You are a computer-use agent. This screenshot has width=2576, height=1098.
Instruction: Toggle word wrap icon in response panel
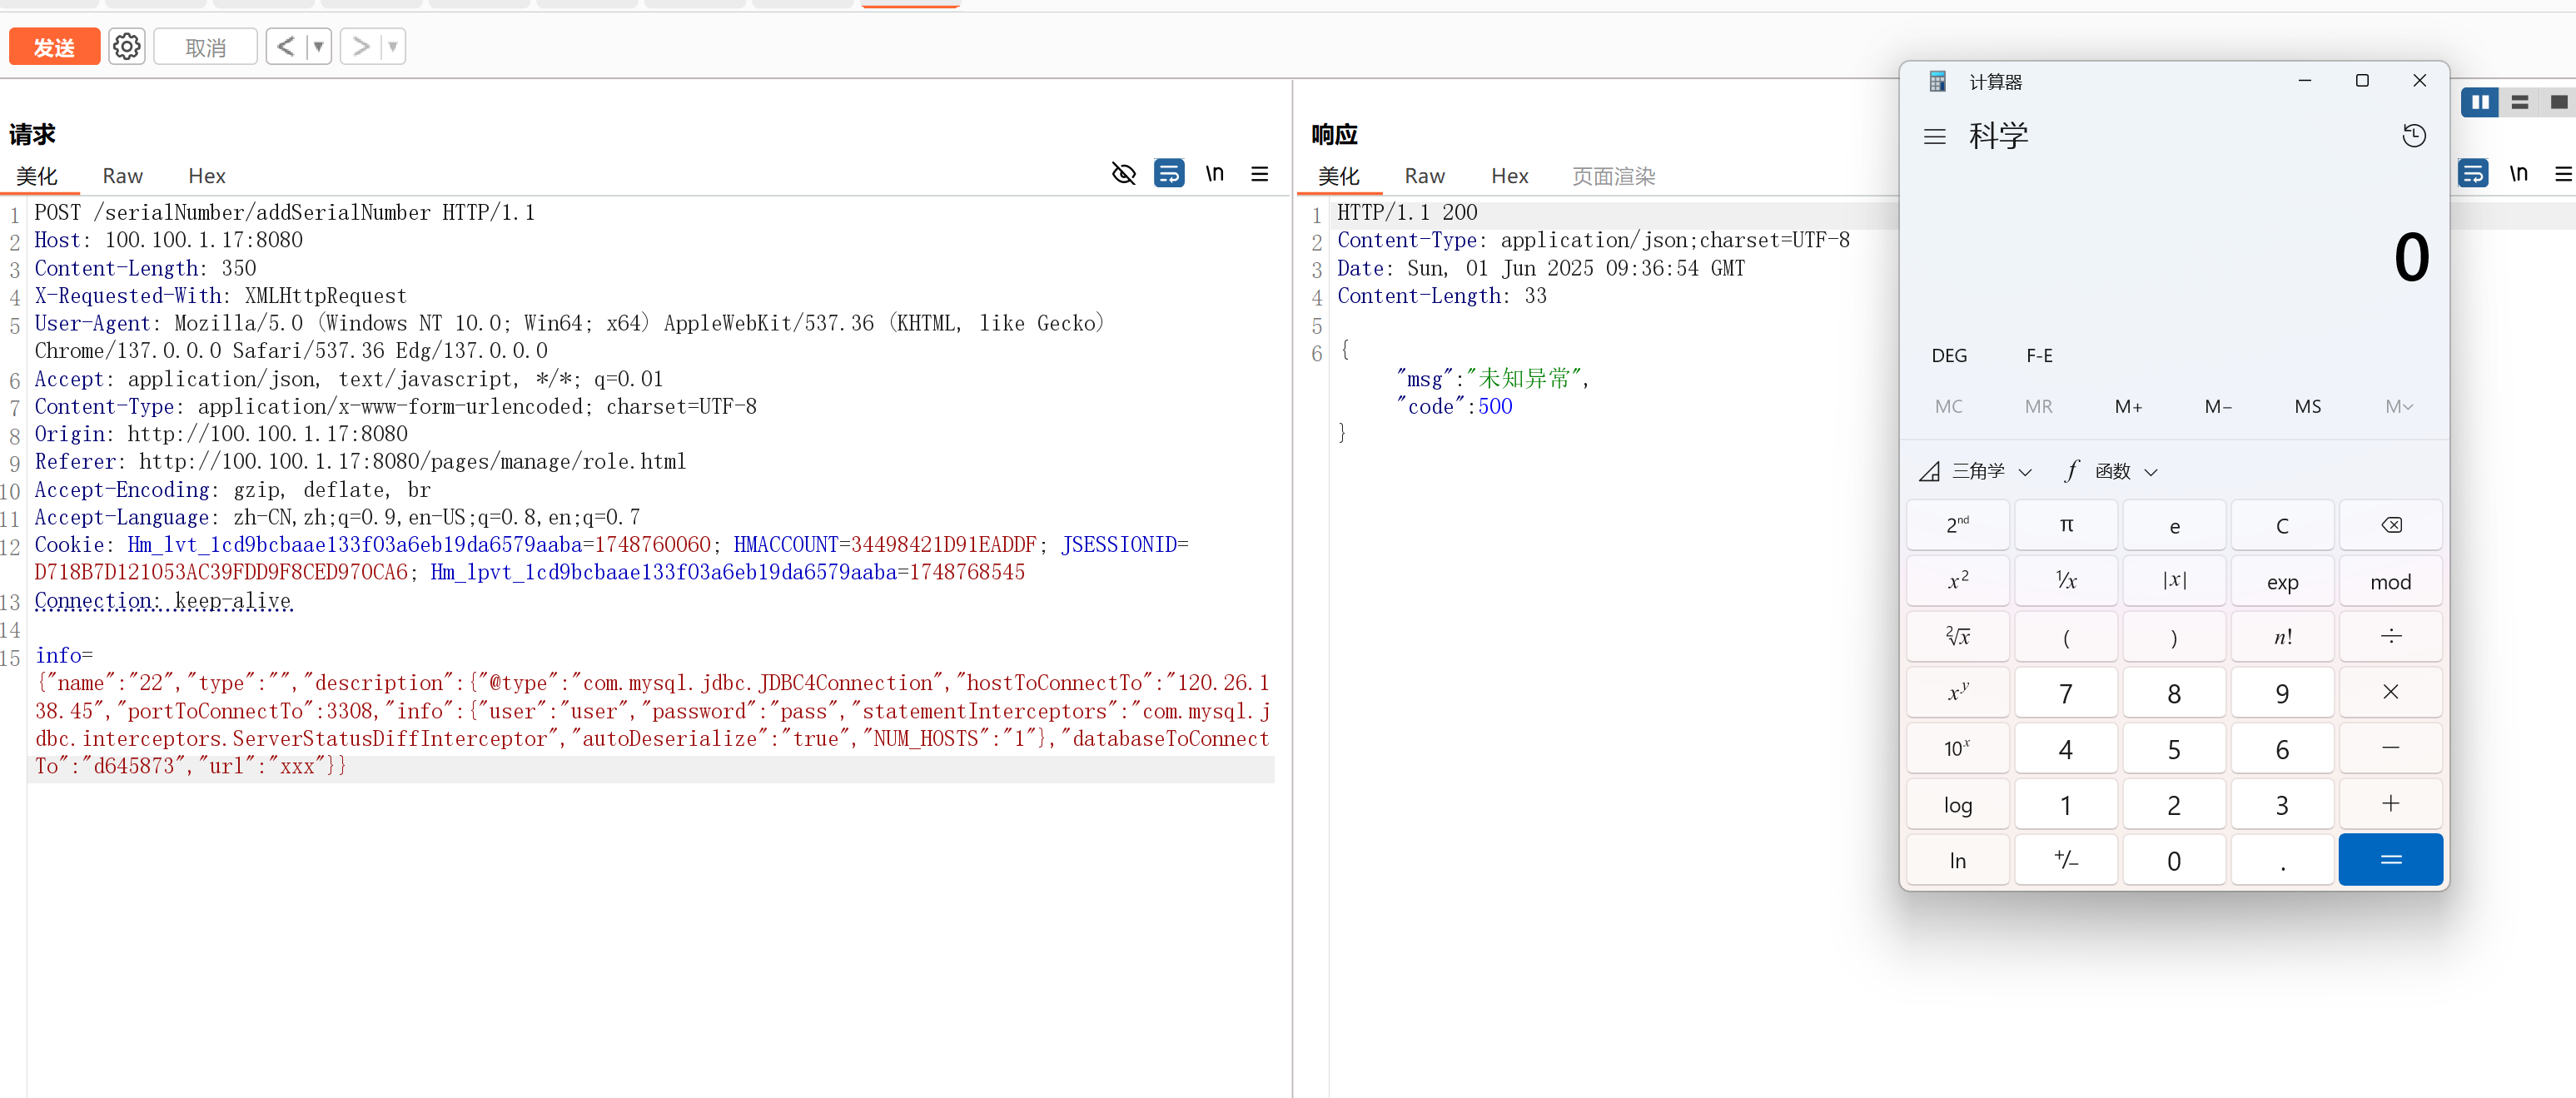(x=2473, y=174)
